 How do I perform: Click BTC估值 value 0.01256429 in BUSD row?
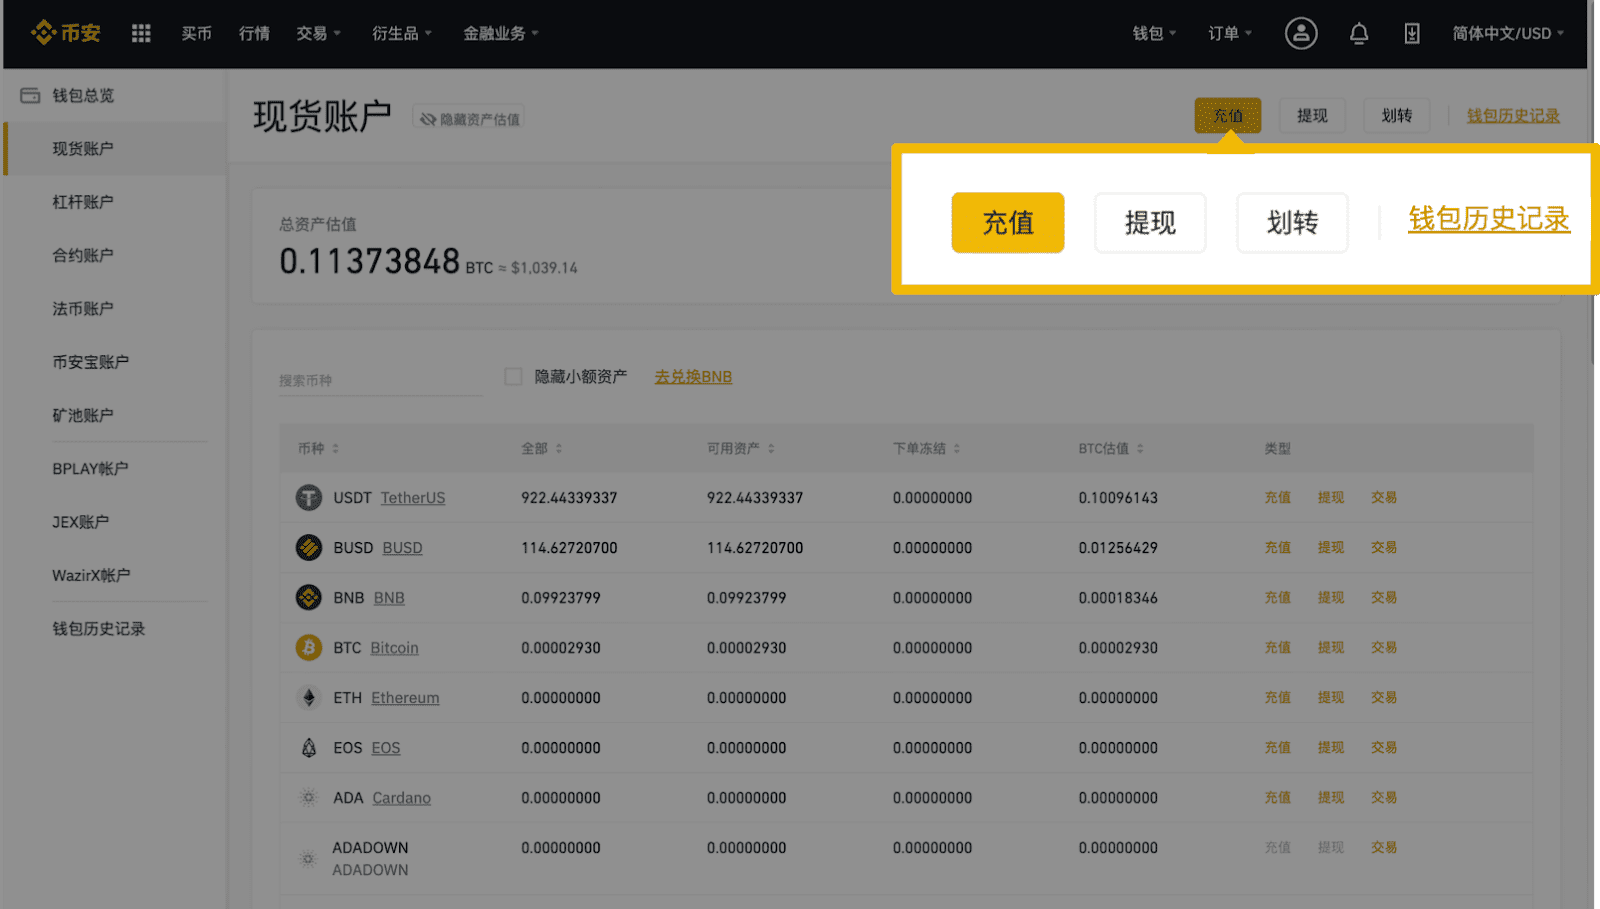coord(1118,547)
